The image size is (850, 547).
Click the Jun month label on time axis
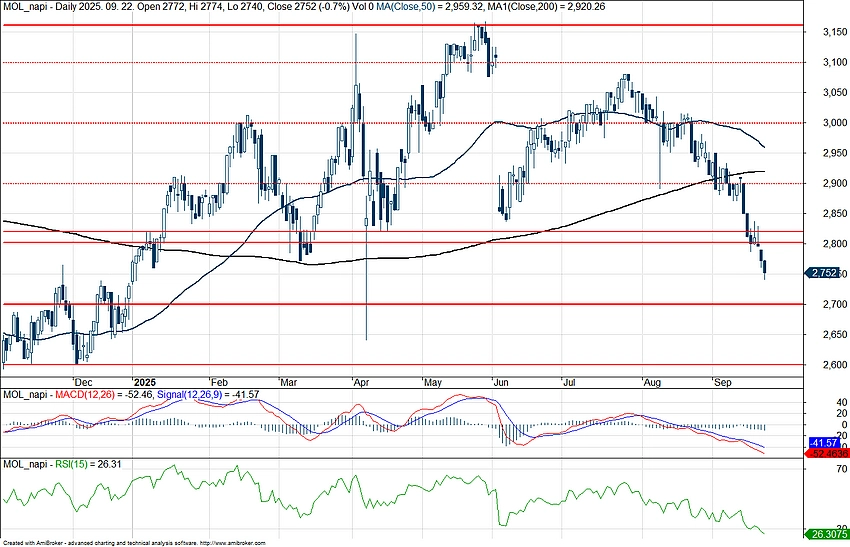(x=502, y=382)
